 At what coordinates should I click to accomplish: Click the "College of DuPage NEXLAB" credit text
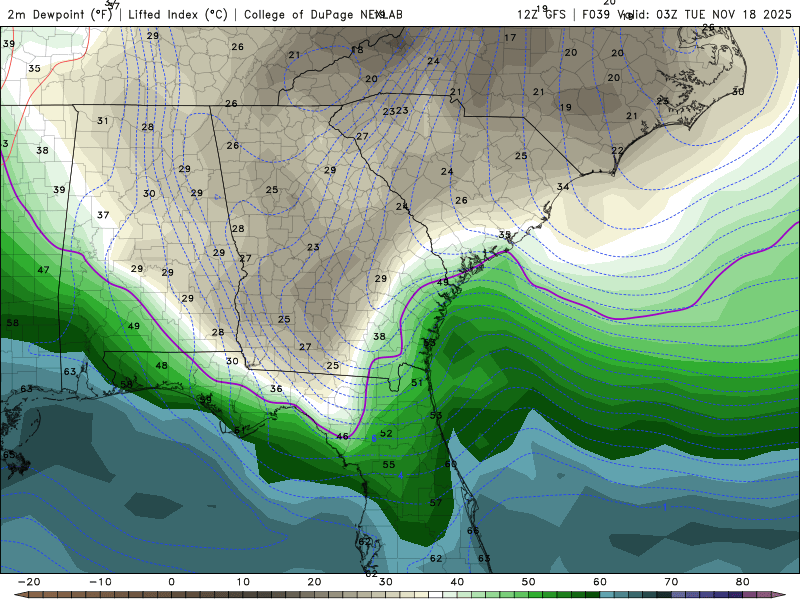click(x=323, y=15)
